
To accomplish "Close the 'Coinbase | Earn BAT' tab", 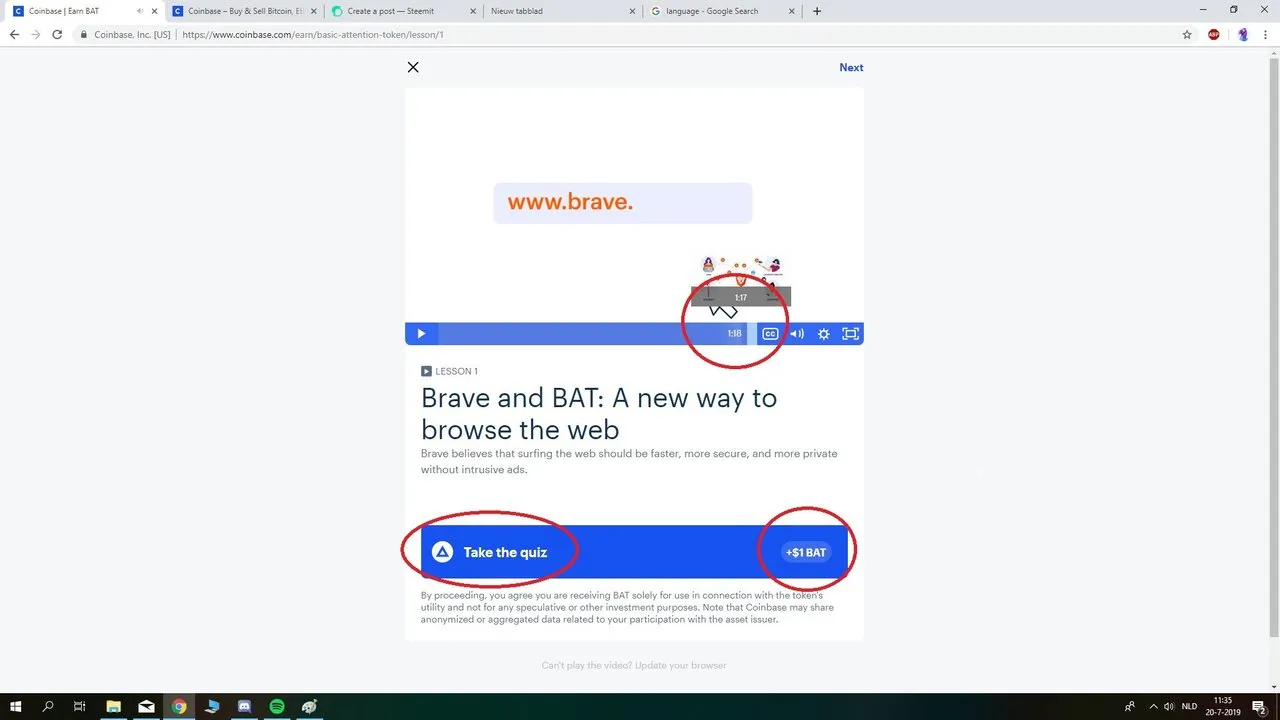I will [x=154, y=11].
